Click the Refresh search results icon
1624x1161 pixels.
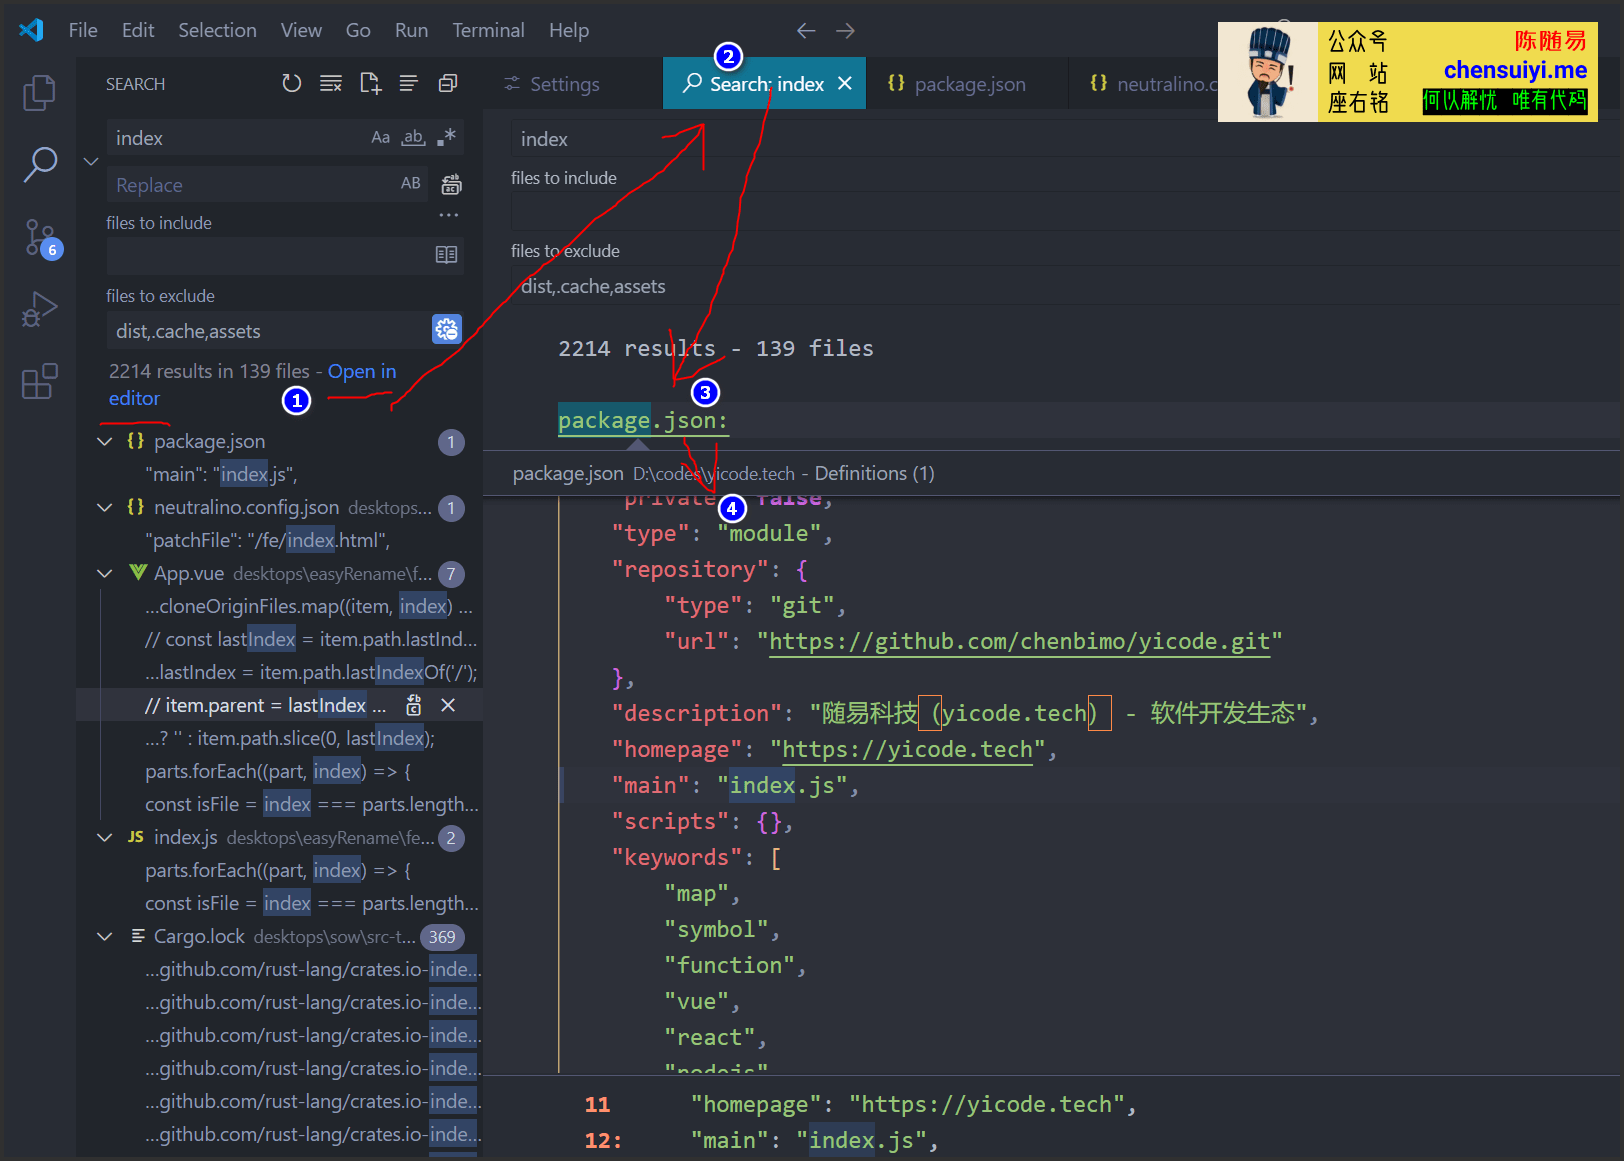pyautogui.click(x=291, y=84)
